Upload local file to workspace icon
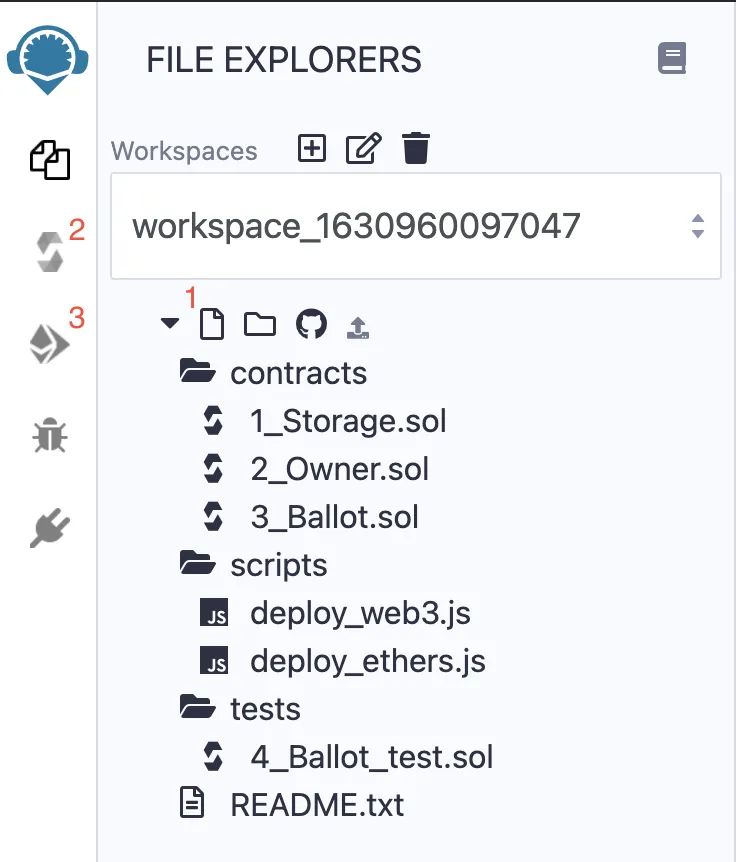The width and height of the screenshot is (736, 862). [x=358, y=328]
